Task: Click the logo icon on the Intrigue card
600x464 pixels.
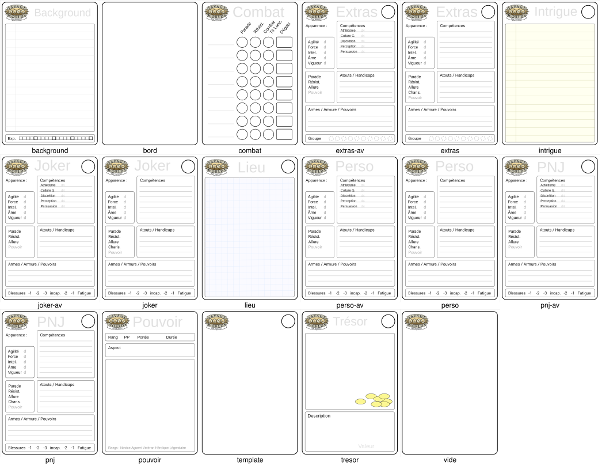Action: click(517, 12)
